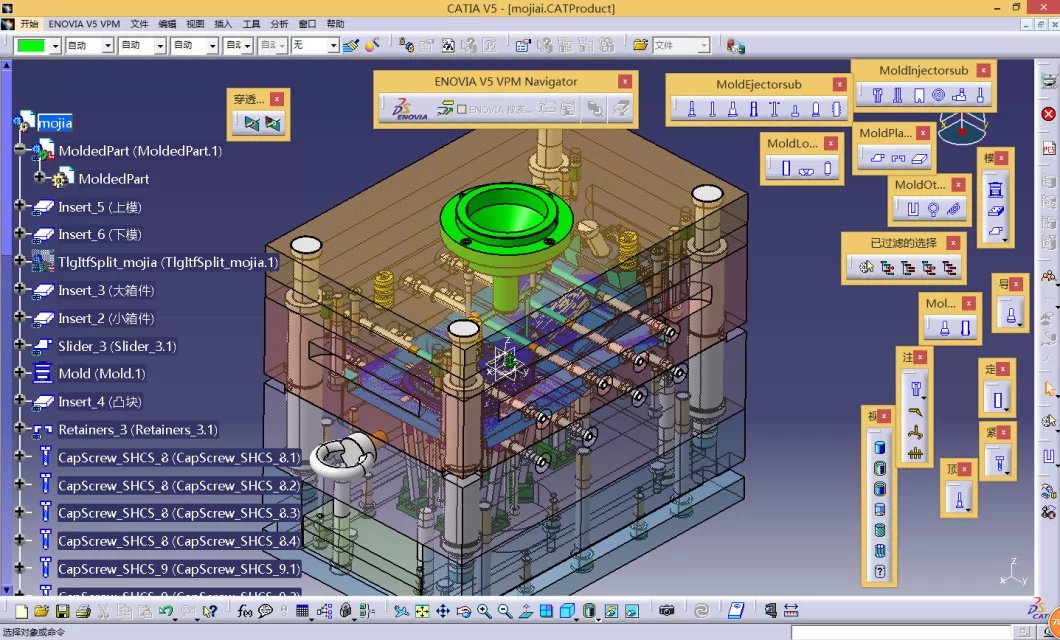Click the Painter brush icon in graphic properties toolbar
This screenshot has width=1060, height=640.
click(x=351, y=45)
